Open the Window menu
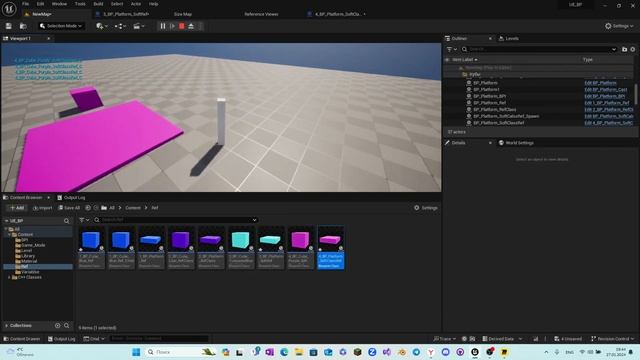Image resolution: width=640 pixels, height=360 pixels. pyautogui.click(x=59, y=4)
